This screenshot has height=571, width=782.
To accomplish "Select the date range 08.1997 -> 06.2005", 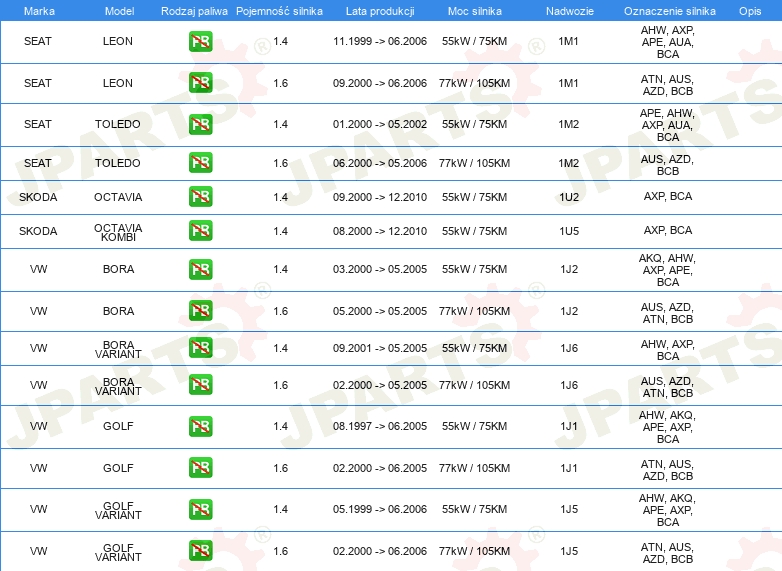I will coord(380,426).
